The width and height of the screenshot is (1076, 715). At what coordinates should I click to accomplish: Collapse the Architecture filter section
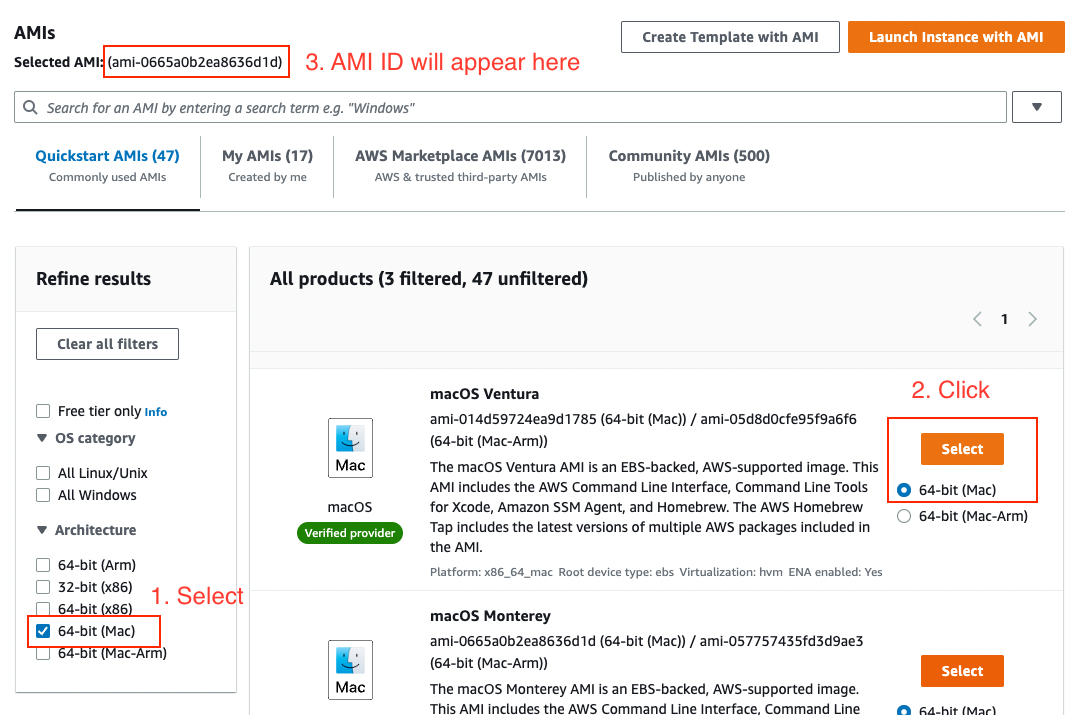(42, 530)
